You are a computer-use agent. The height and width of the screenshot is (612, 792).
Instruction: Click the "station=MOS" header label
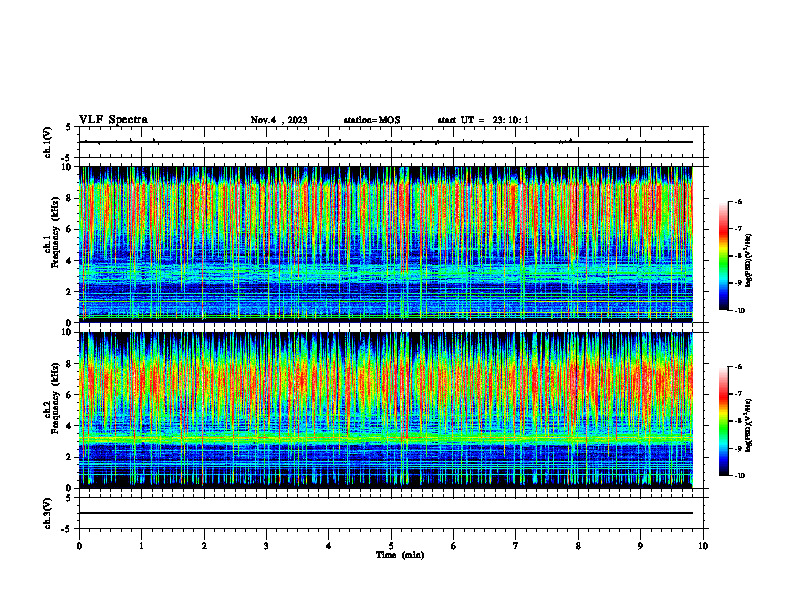tap(372, 120)
